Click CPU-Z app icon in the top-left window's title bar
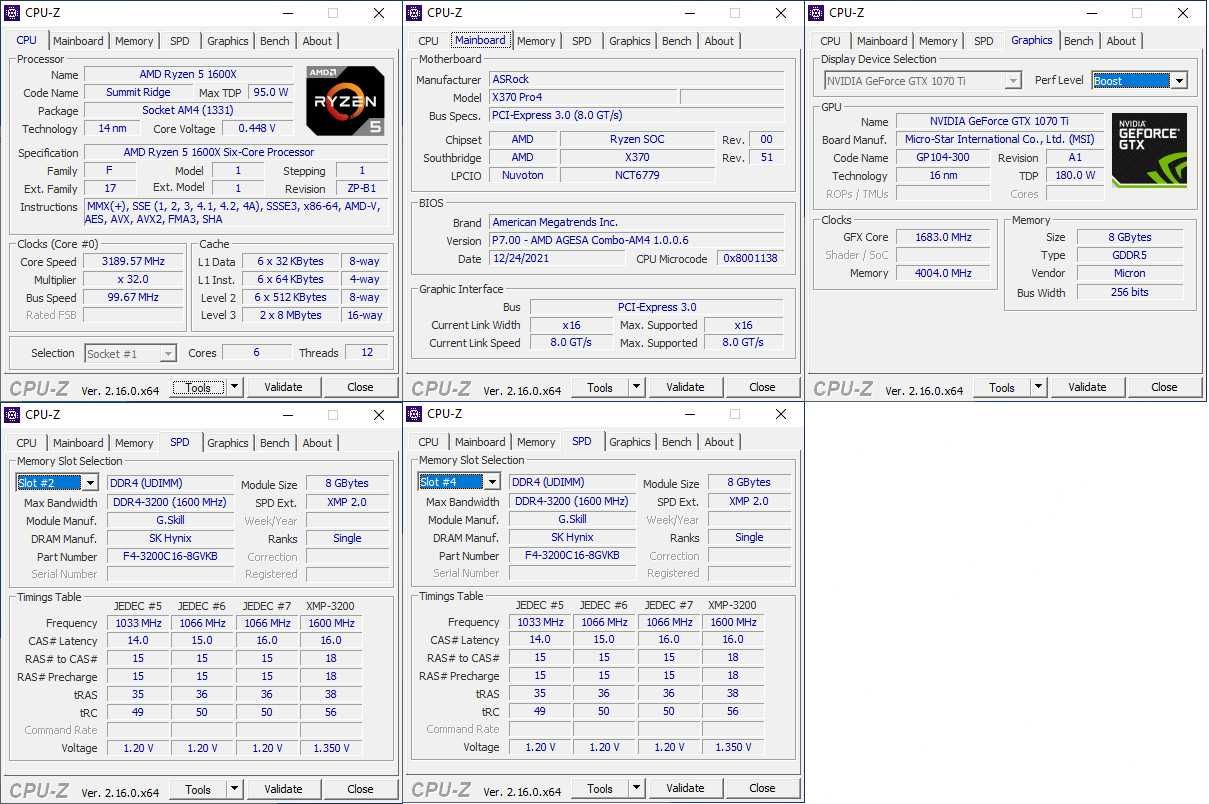The image size is (1209, 804). [12, 13]
